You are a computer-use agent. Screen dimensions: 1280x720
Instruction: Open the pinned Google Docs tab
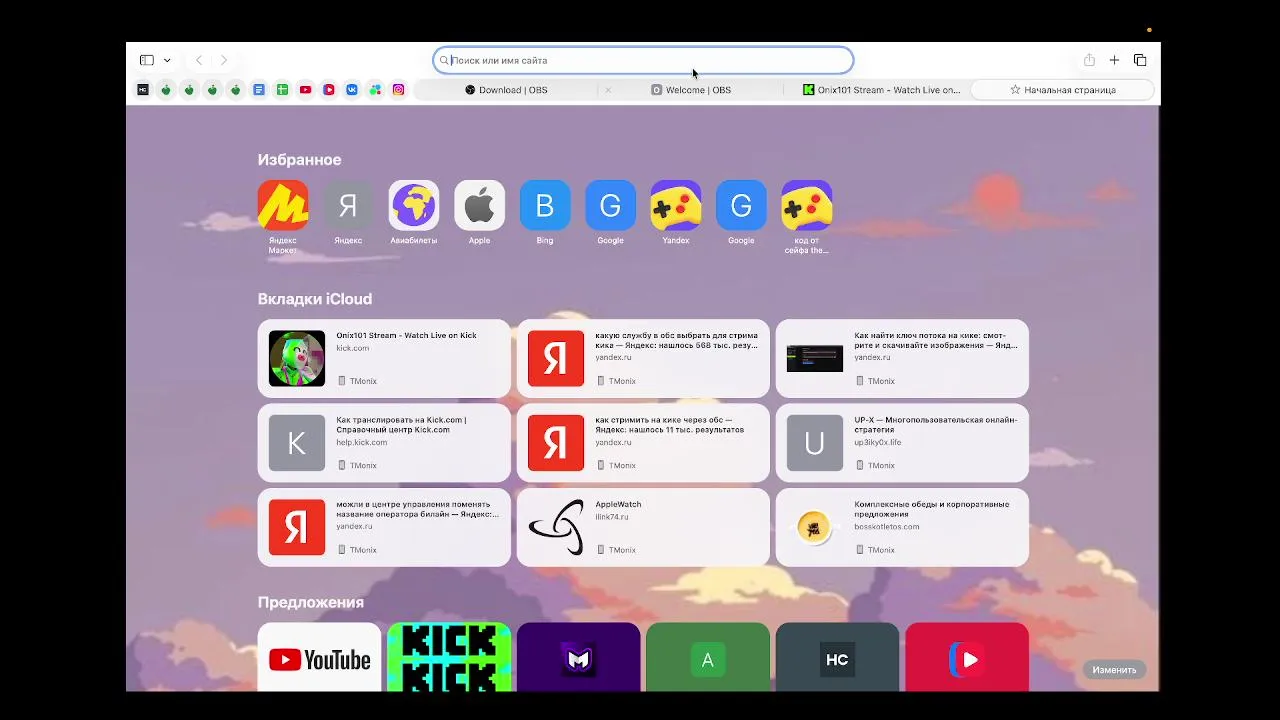tap(259, 90)
